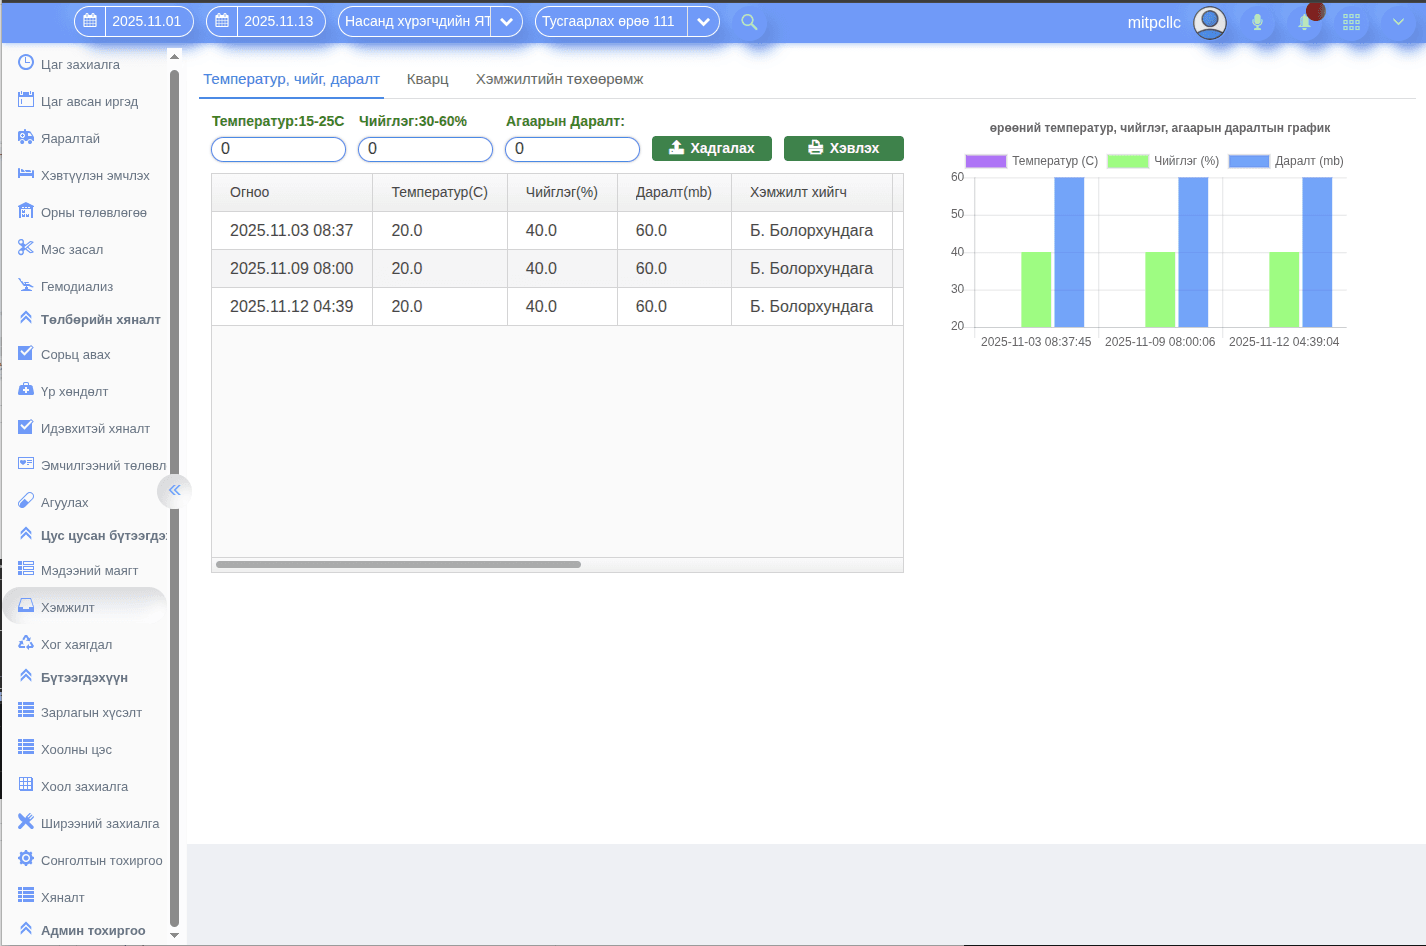Click the search magnifier in the header
Screen dimensions: 1426x946
click(x=749, y=21)
